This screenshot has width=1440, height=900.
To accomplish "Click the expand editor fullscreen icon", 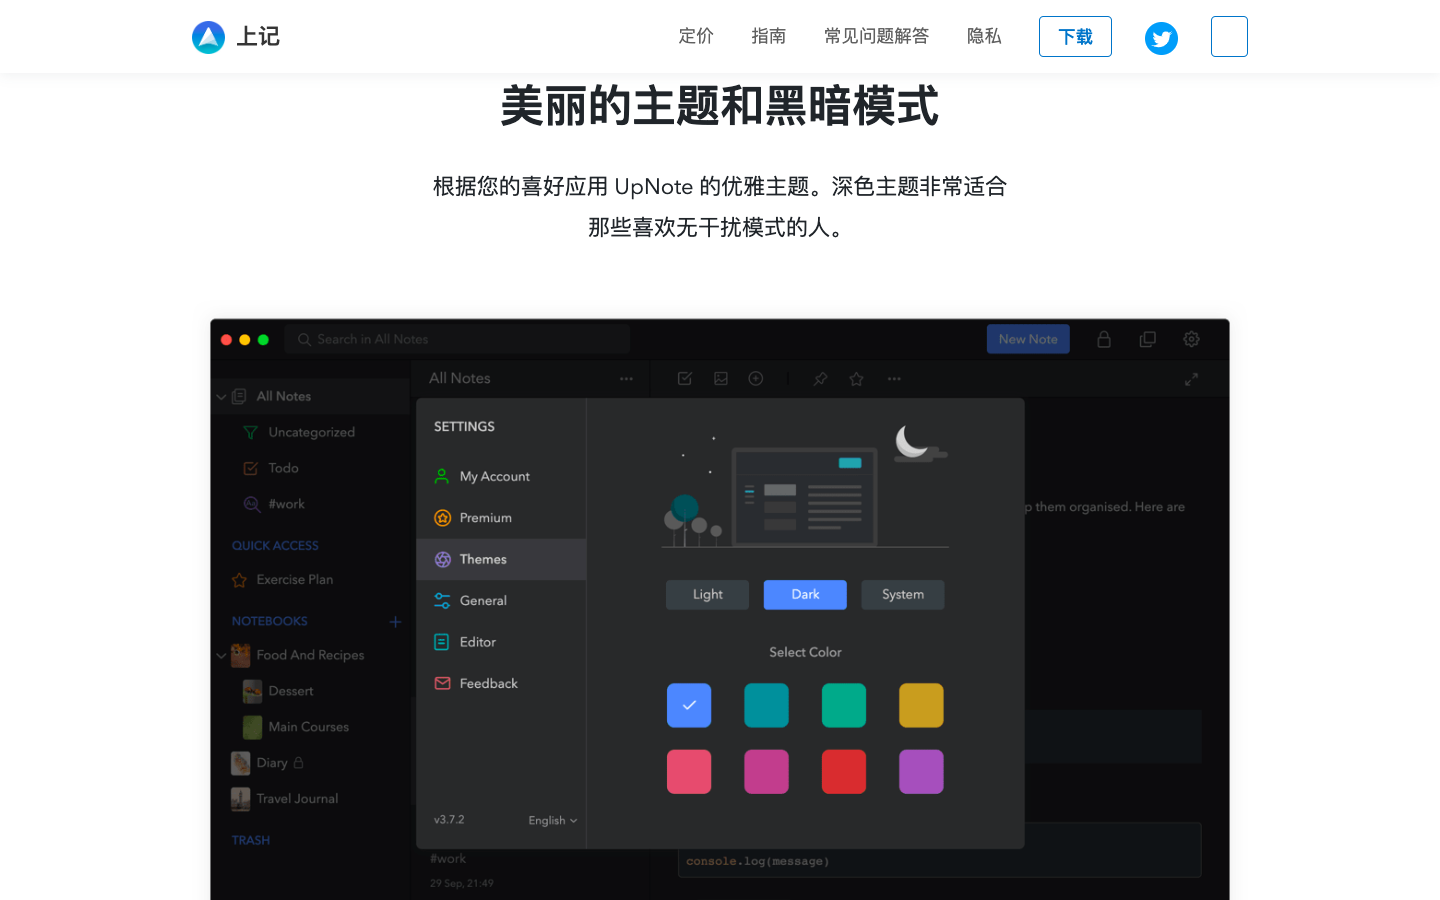I will [1191, 379].
